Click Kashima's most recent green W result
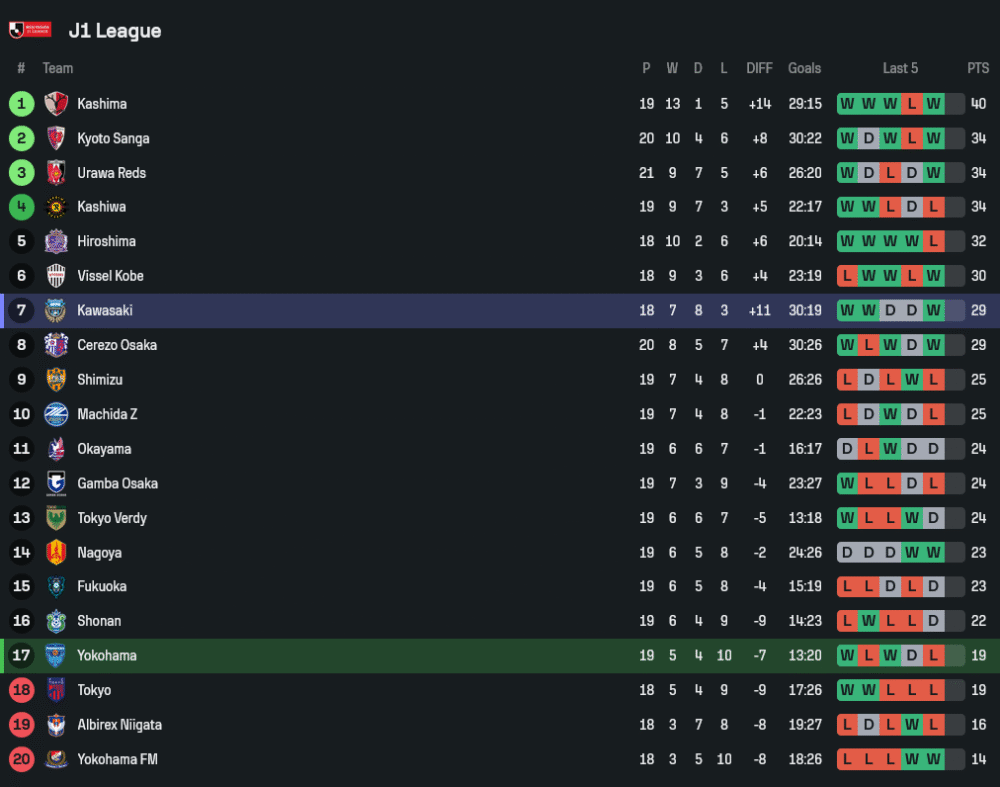Viewport: 1000px width, 787px height. pos(934,104)
